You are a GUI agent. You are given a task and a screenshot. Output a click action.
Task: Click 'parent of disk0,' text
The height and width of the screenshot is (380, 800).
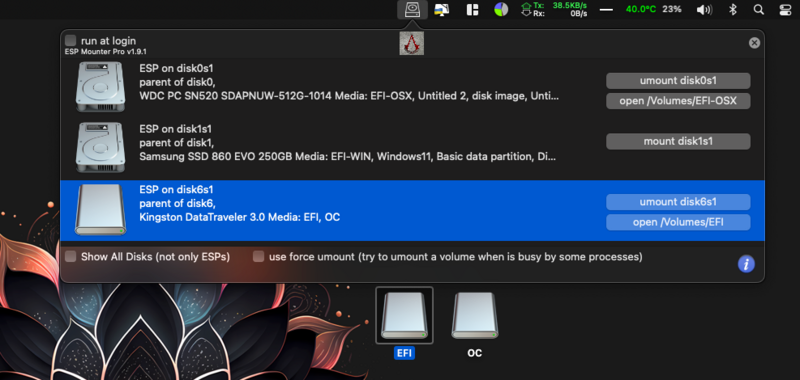coord(177,82)
